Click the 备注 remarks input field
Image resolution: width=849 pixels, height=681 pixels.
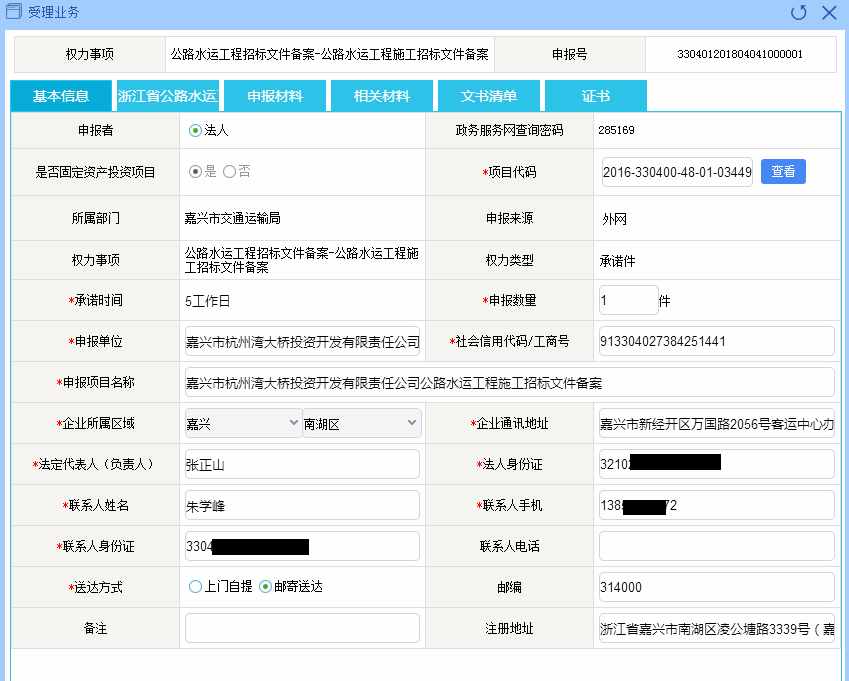[302, 628]
